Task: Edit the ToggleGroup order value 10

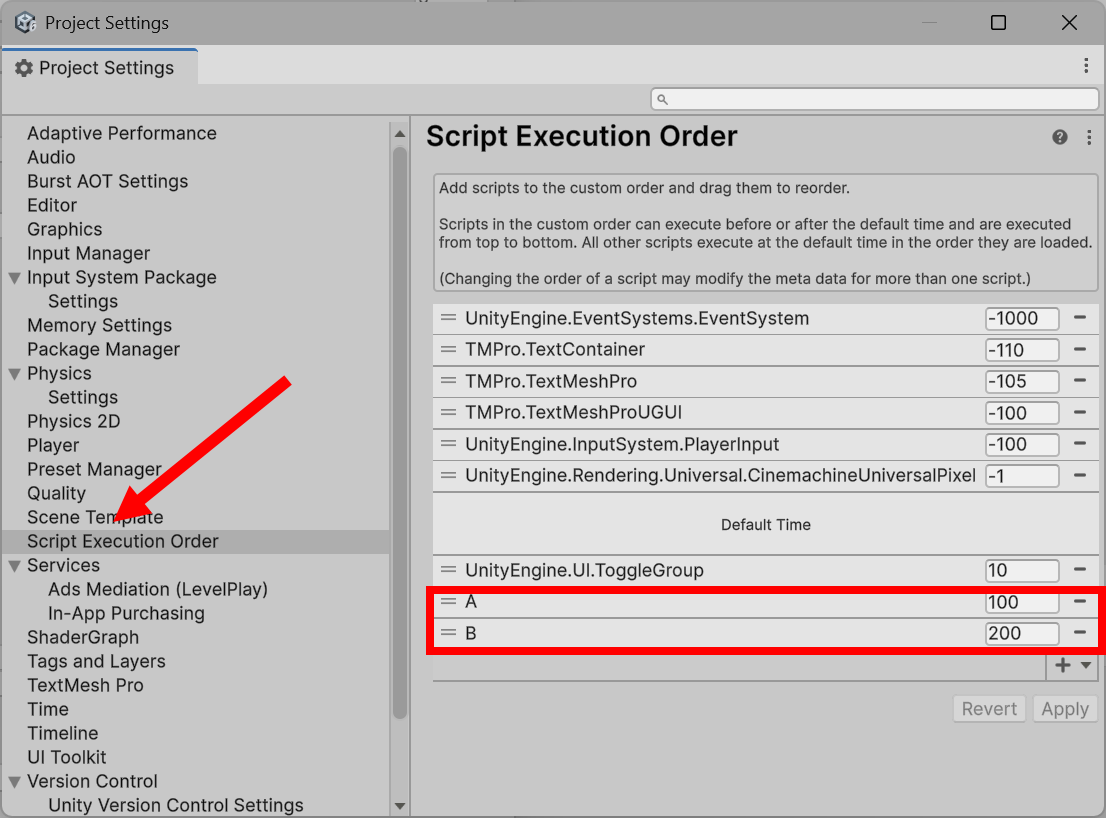Action: [x=1022, y=570]
